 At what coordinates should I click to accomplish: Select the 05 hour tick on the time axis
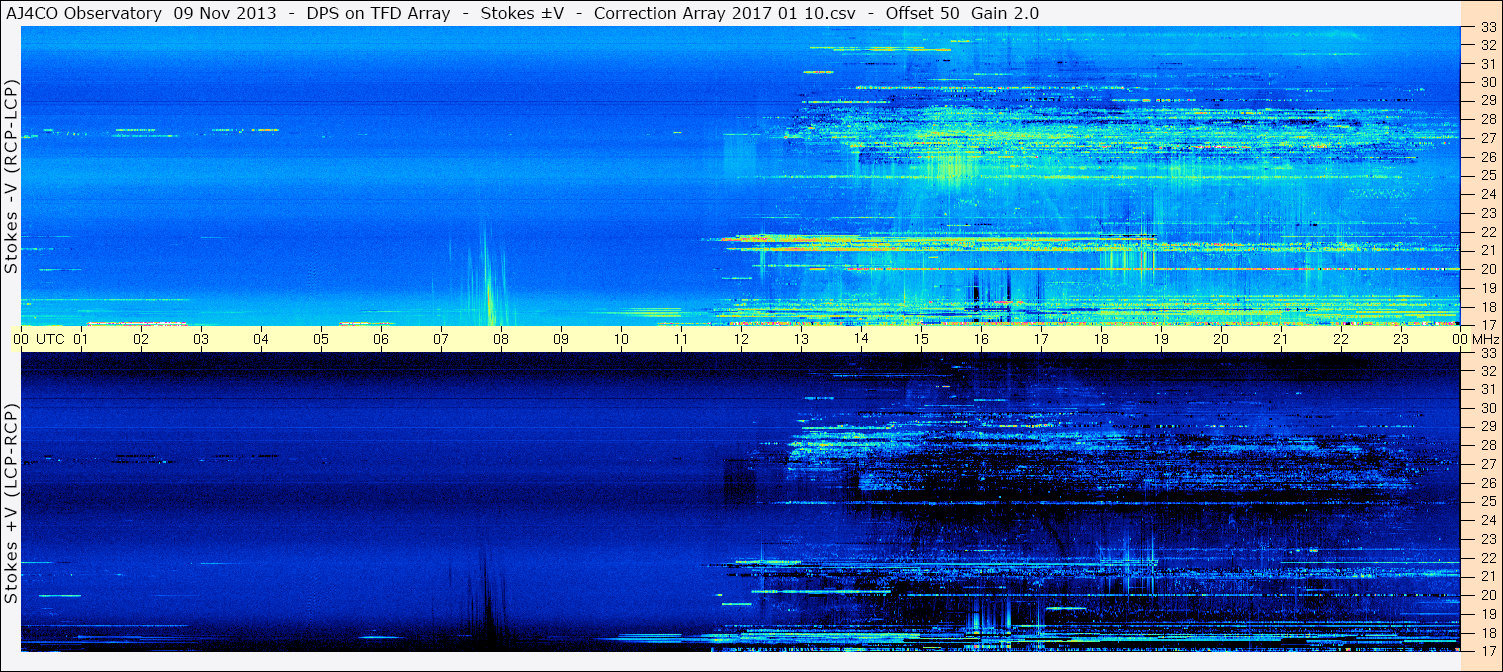[321, 339]
